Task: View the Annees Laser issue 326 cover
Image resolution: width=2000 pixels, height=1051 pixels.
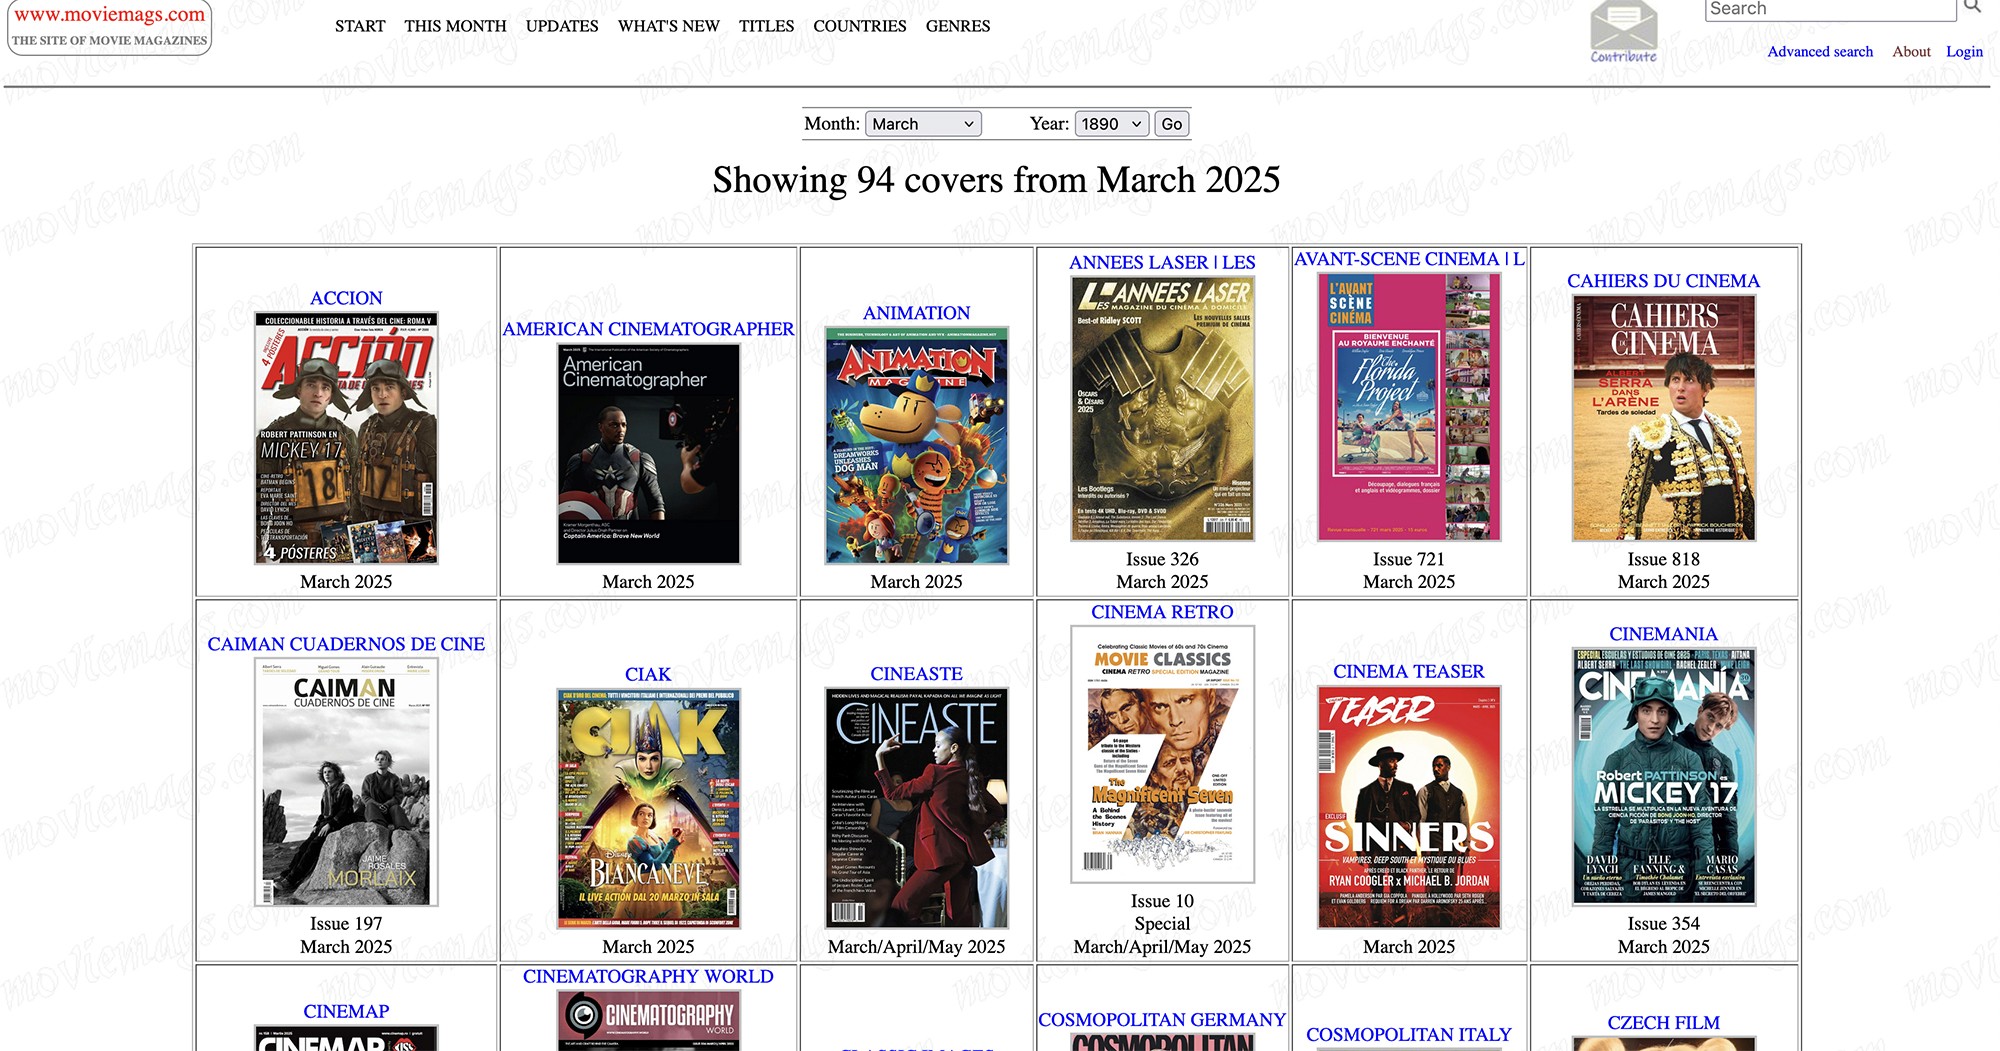Action: pos(1162,409)
